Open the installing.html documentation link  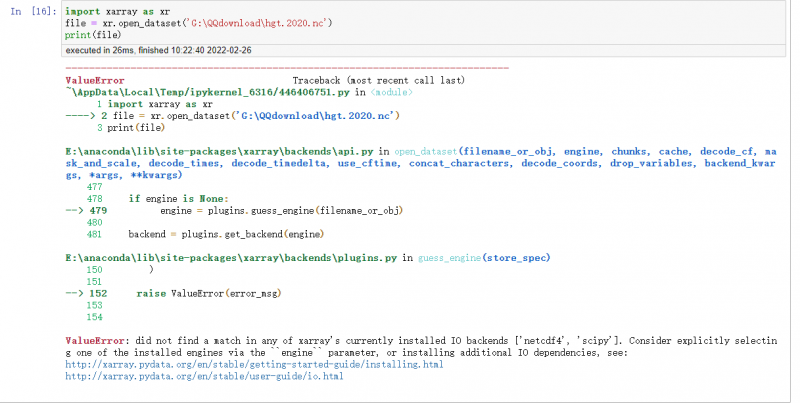coord(253,365)
